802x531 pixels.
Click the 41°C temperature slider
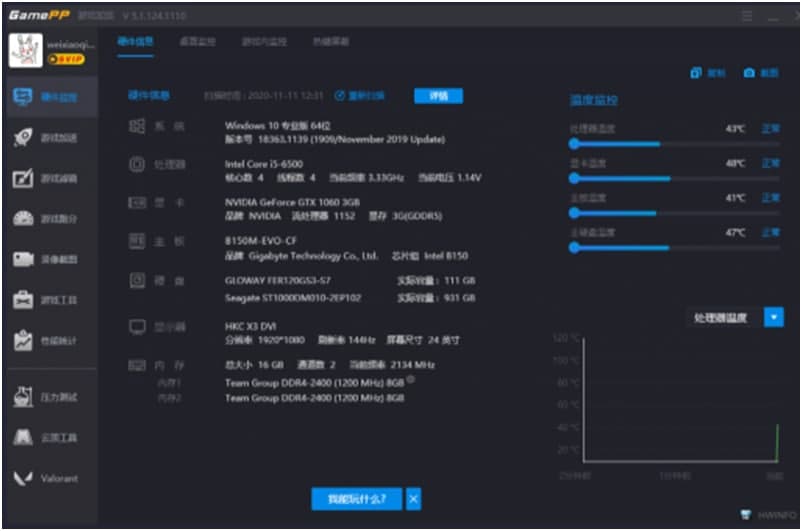[674, 213]
